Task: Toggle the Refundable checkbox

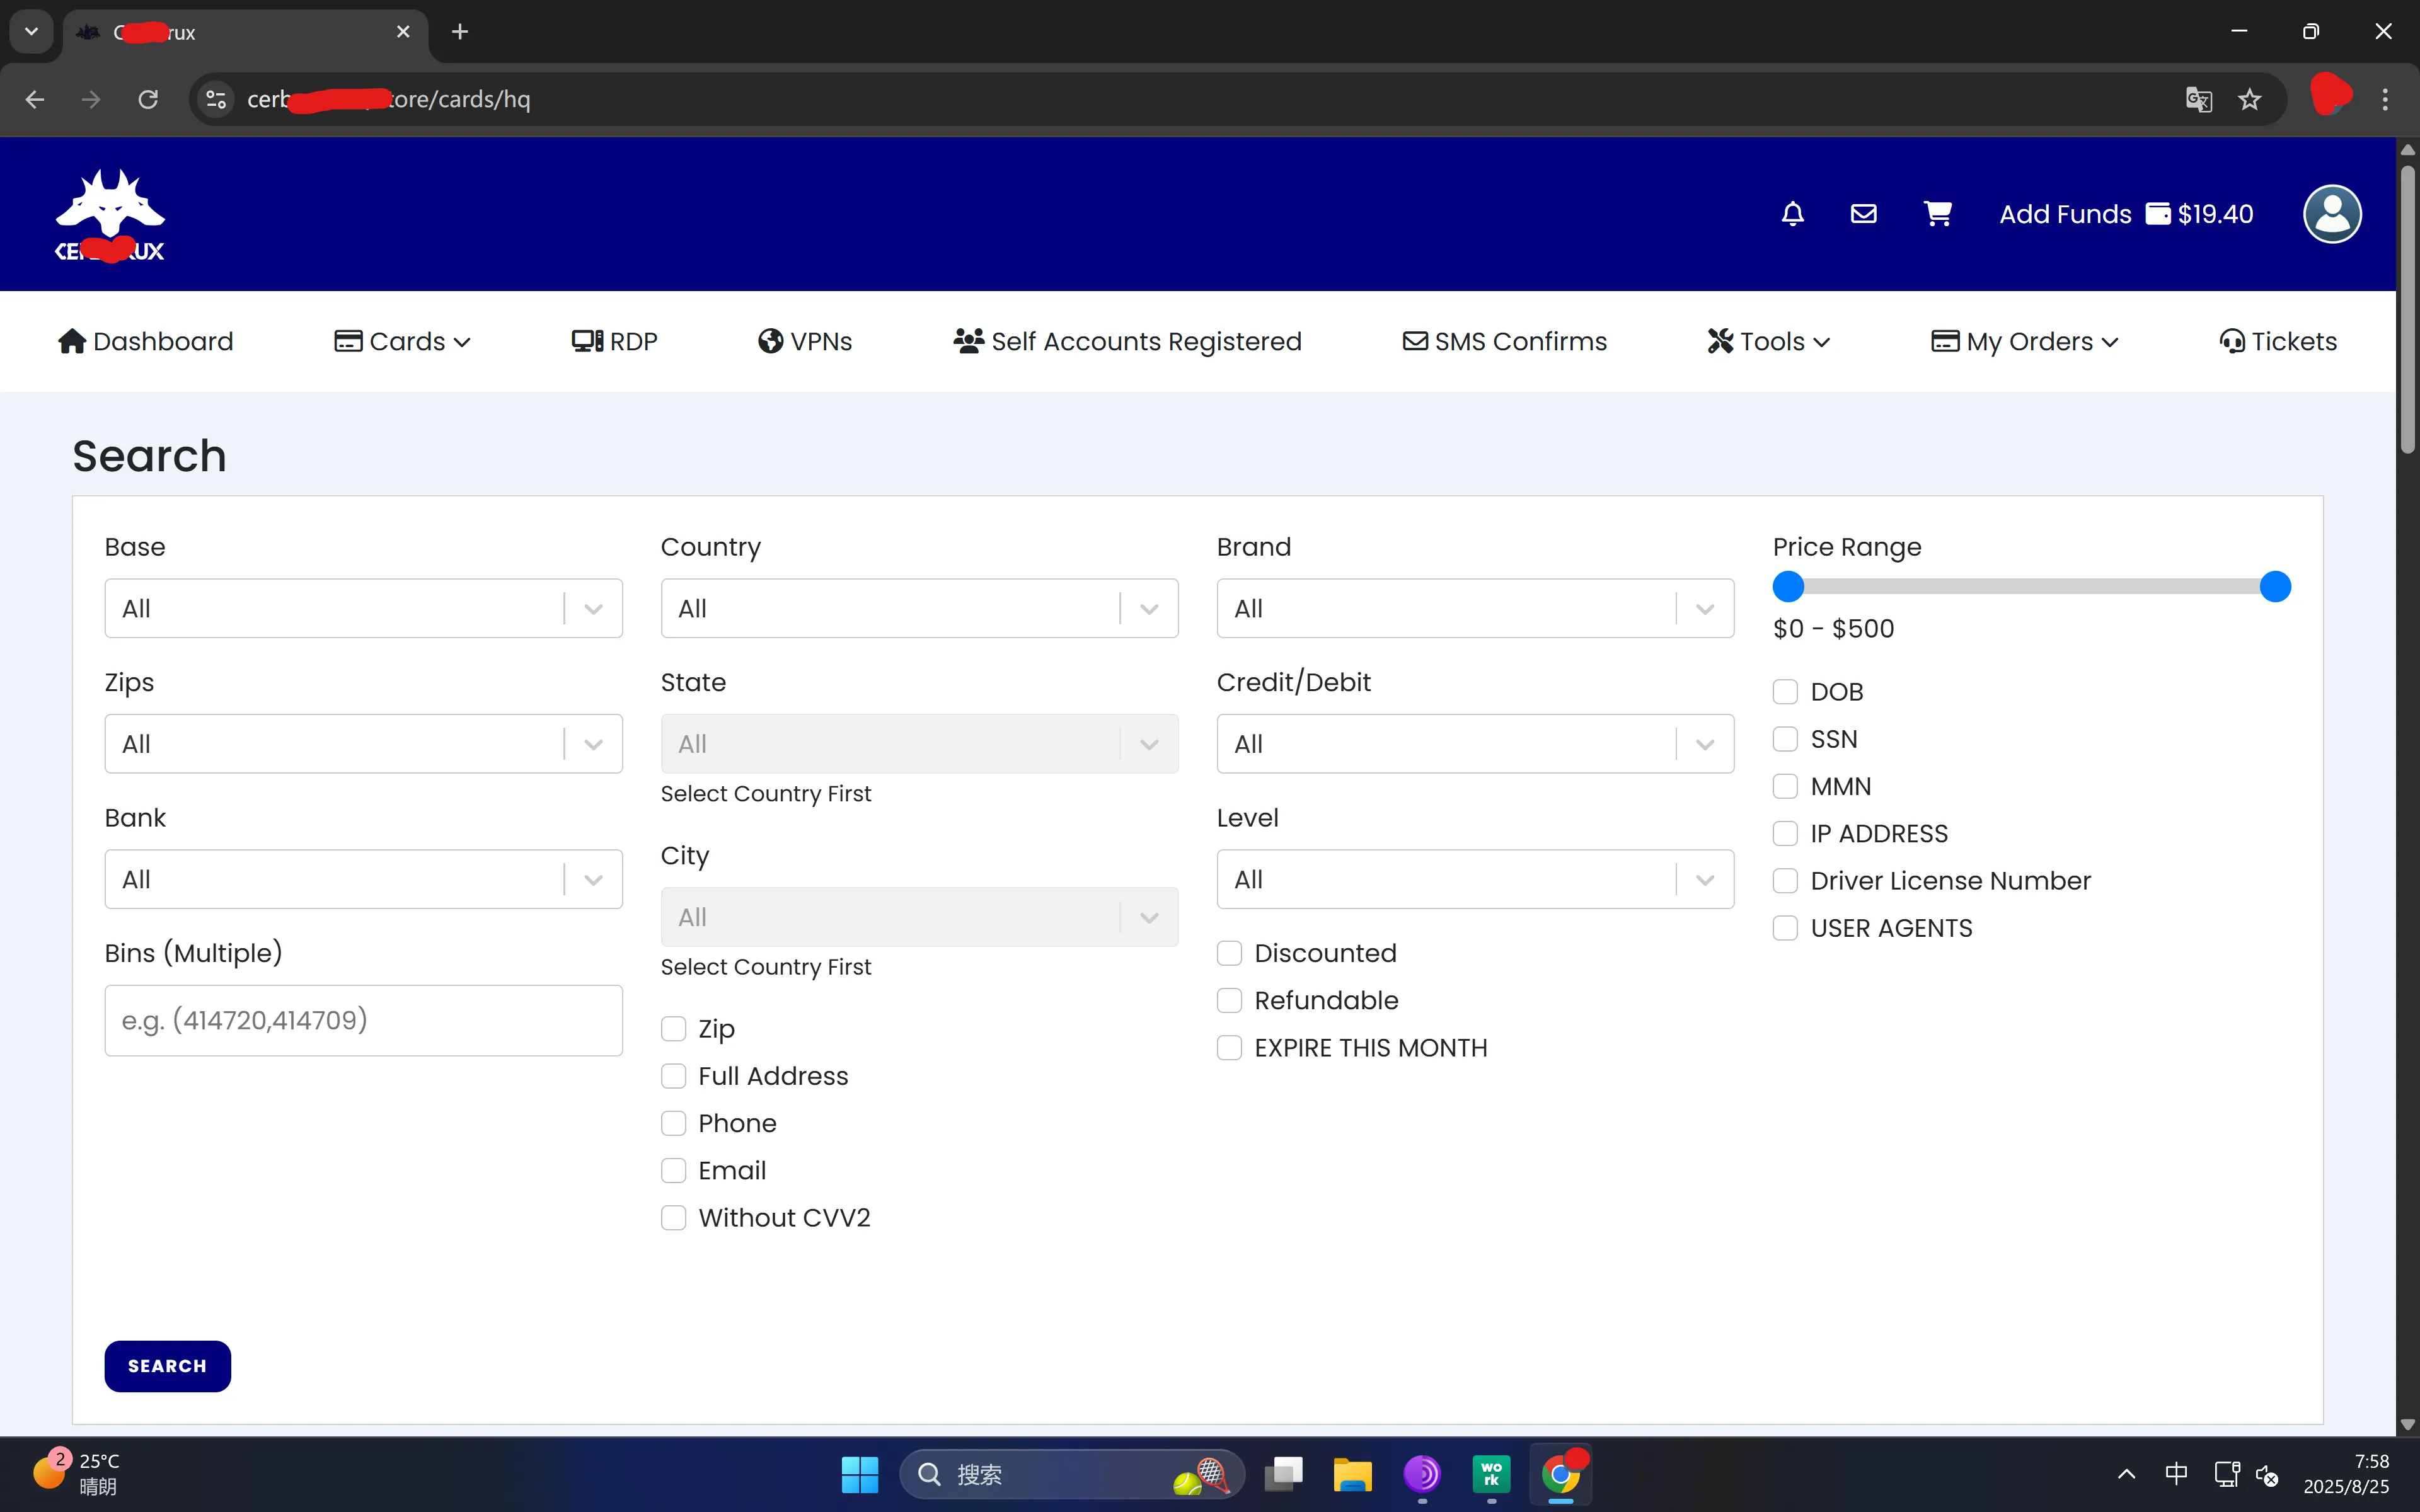Action: click(x=1229, y=1000)
